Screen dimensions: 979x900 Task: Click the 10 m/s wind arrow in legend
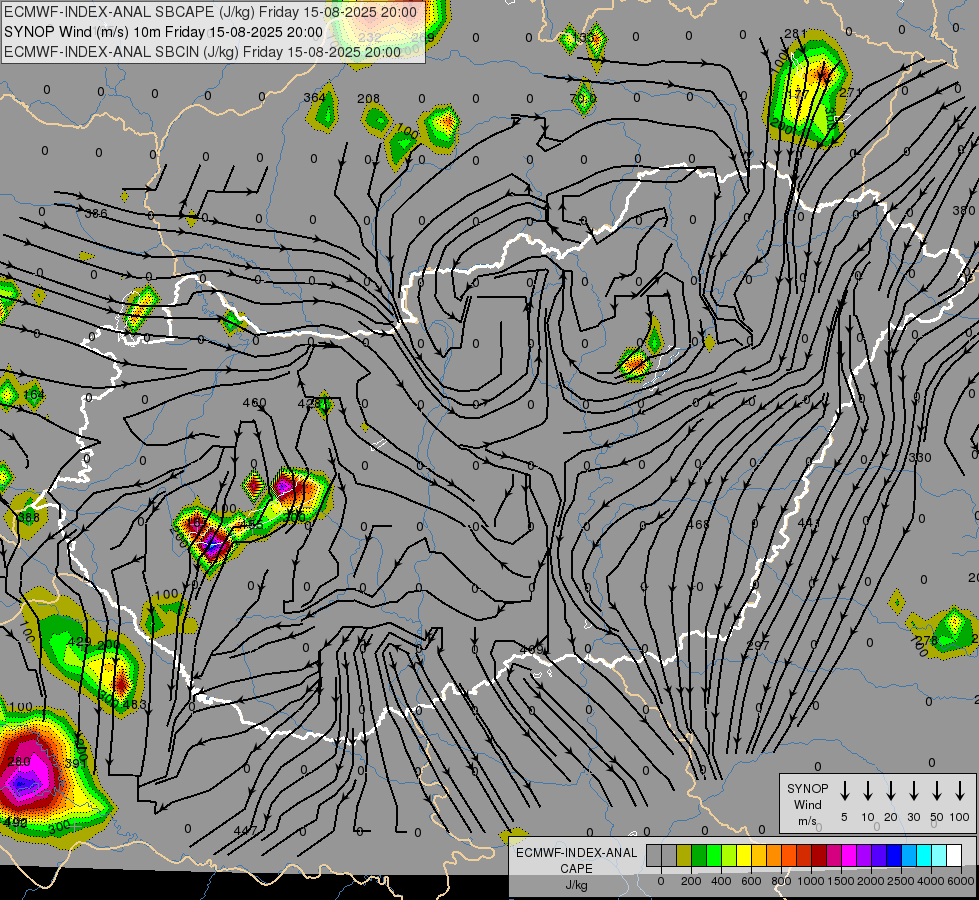point(867,791)
